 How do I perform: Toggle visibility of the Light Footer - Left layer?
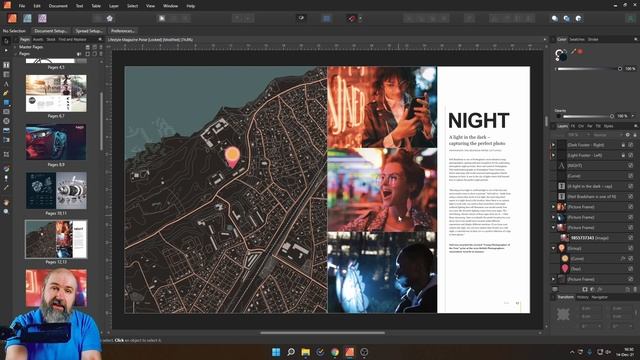[x=631, y=155]
